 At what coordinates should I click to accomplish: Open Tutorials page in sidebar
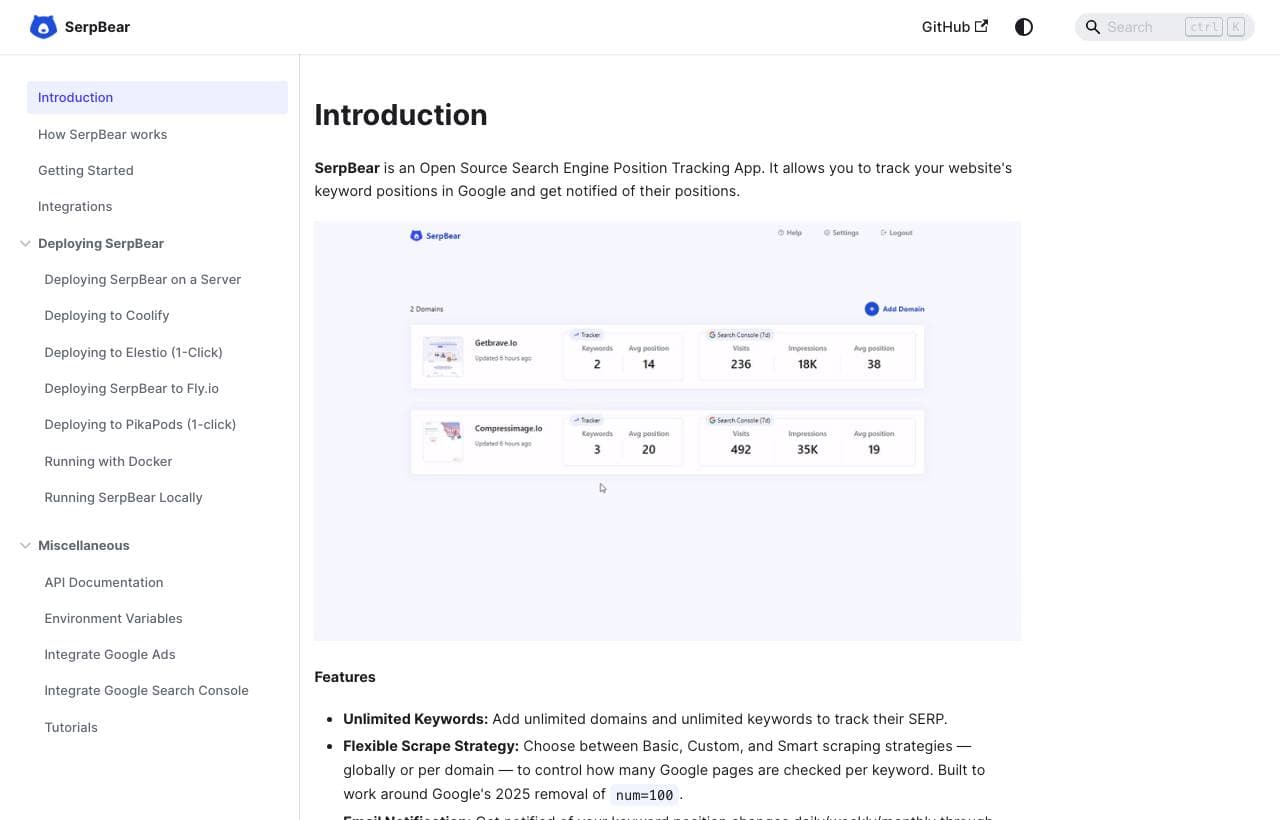pyautogui.click(x=71, y=727)
